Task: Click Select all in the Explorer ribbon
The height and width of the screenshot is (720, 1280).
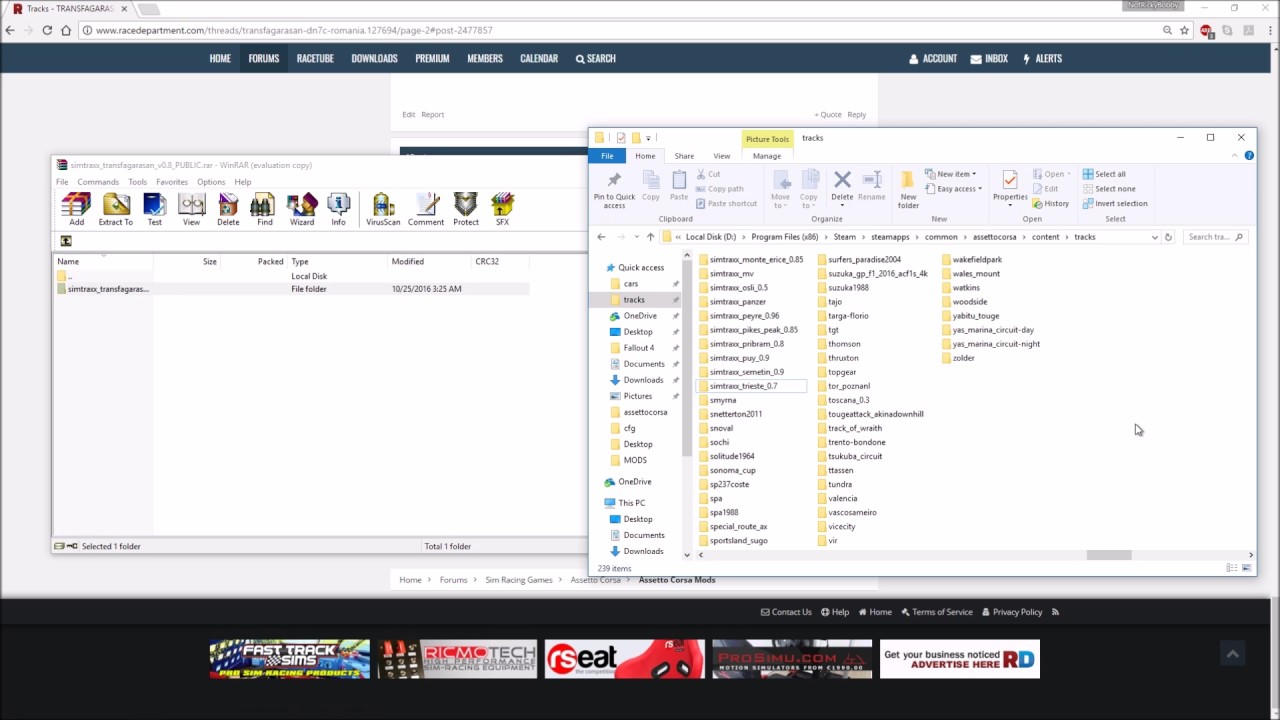Action: point(1104,174)
